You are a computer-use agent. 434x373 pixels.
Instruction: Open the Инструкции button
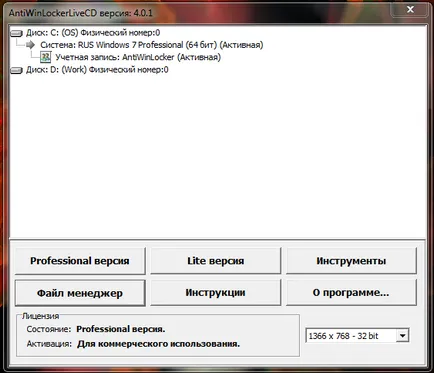click(x=216, y=293)
